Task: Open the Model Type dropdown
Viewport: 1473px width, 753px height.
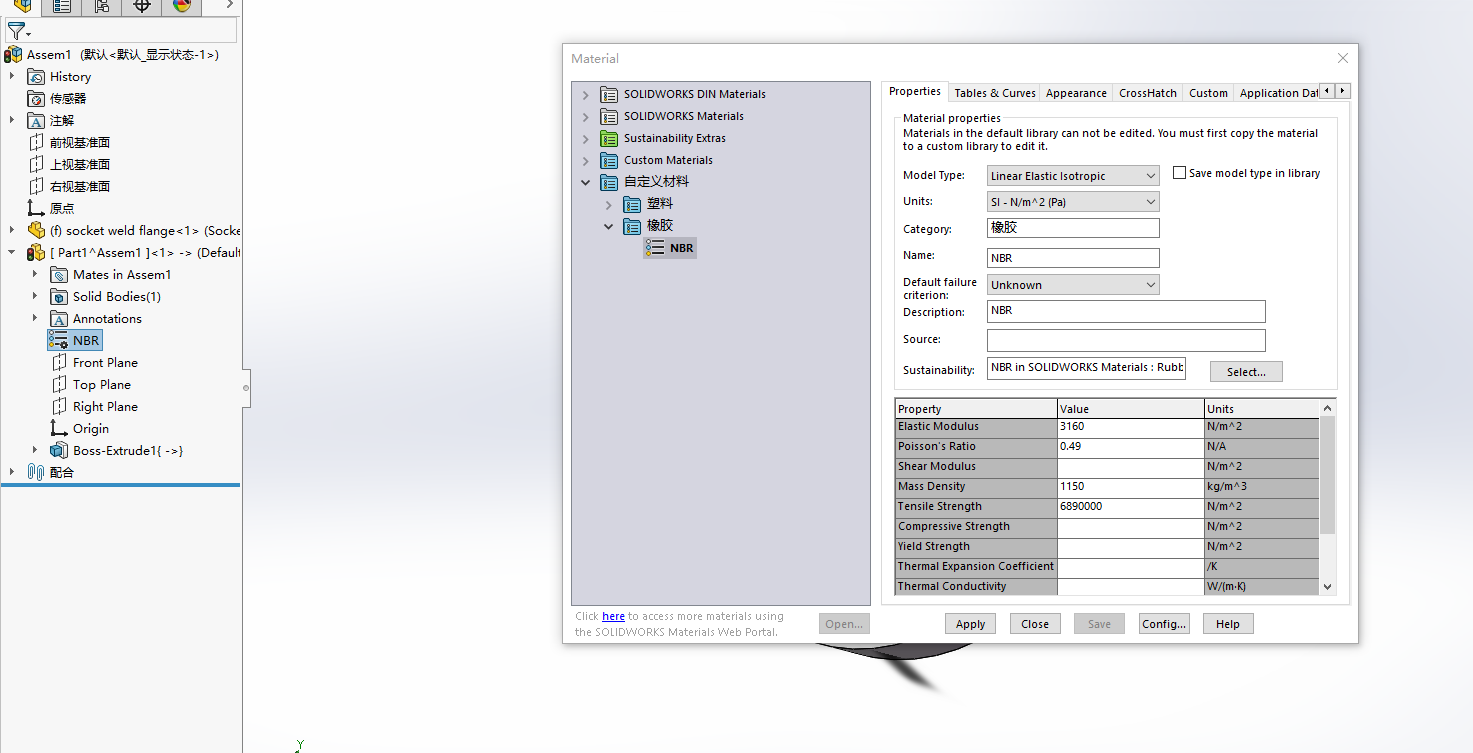Action: 1073,176
